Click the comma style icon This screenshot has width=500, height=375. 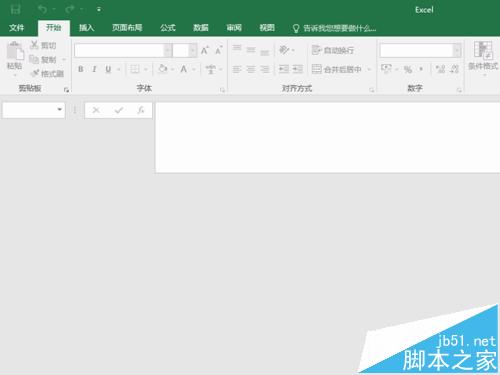(x=421, y=69)
